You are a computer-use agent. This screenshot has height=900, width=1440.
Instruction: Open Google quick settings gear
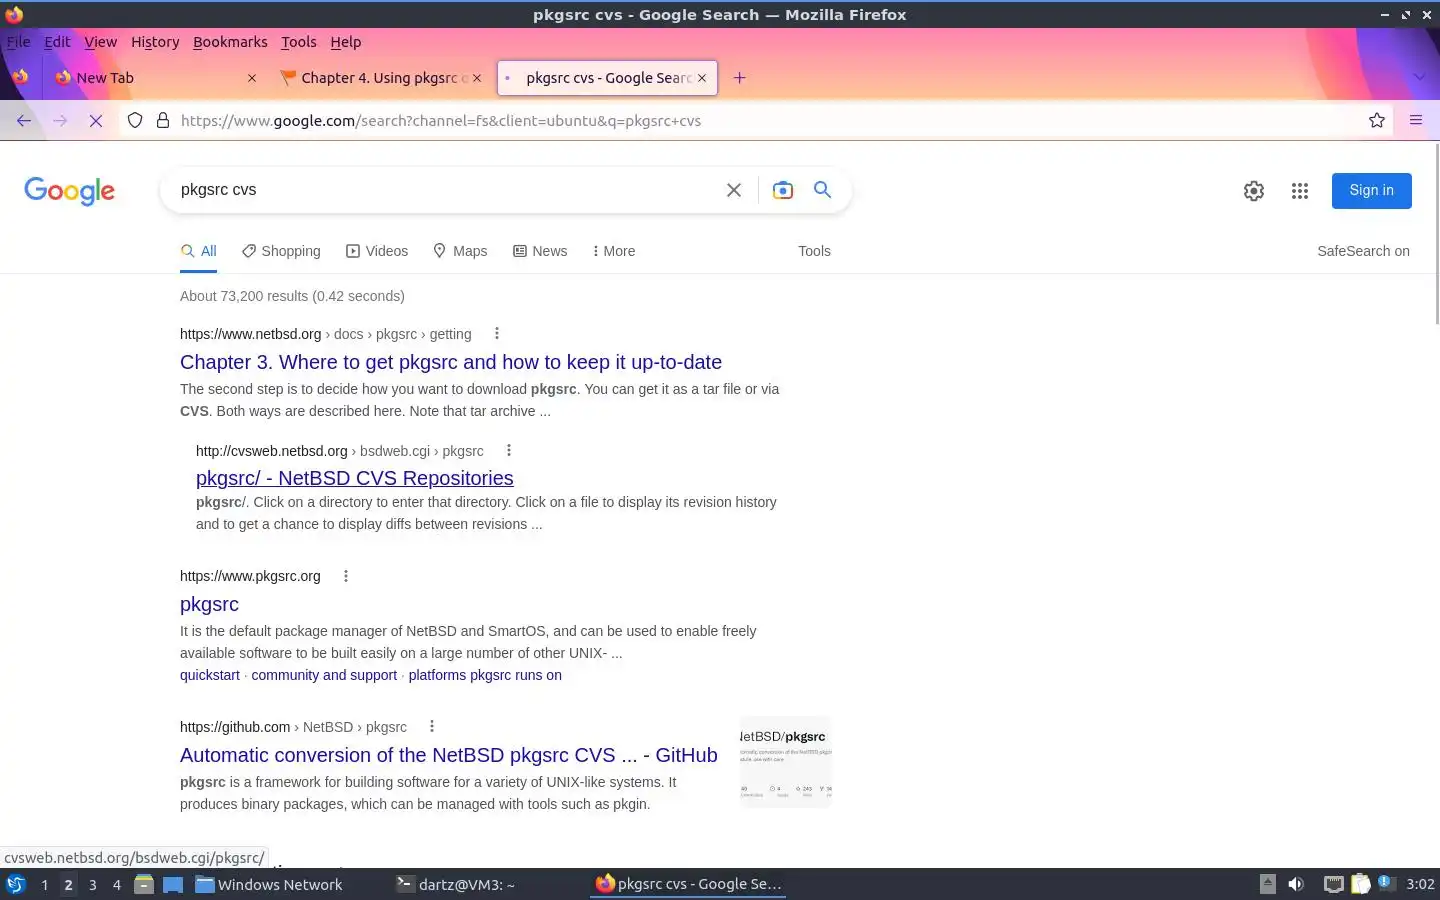coord(1254,191)
